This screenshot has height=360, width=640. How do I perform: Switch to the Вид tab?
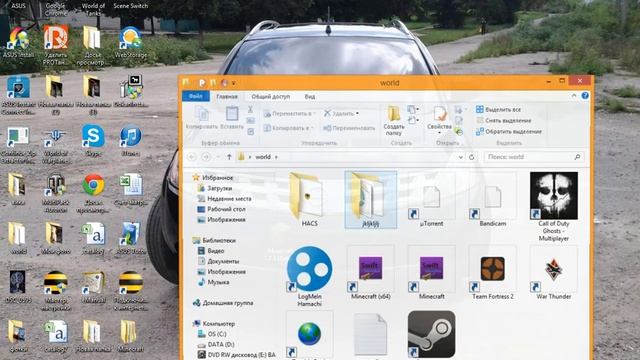point(310,97)
